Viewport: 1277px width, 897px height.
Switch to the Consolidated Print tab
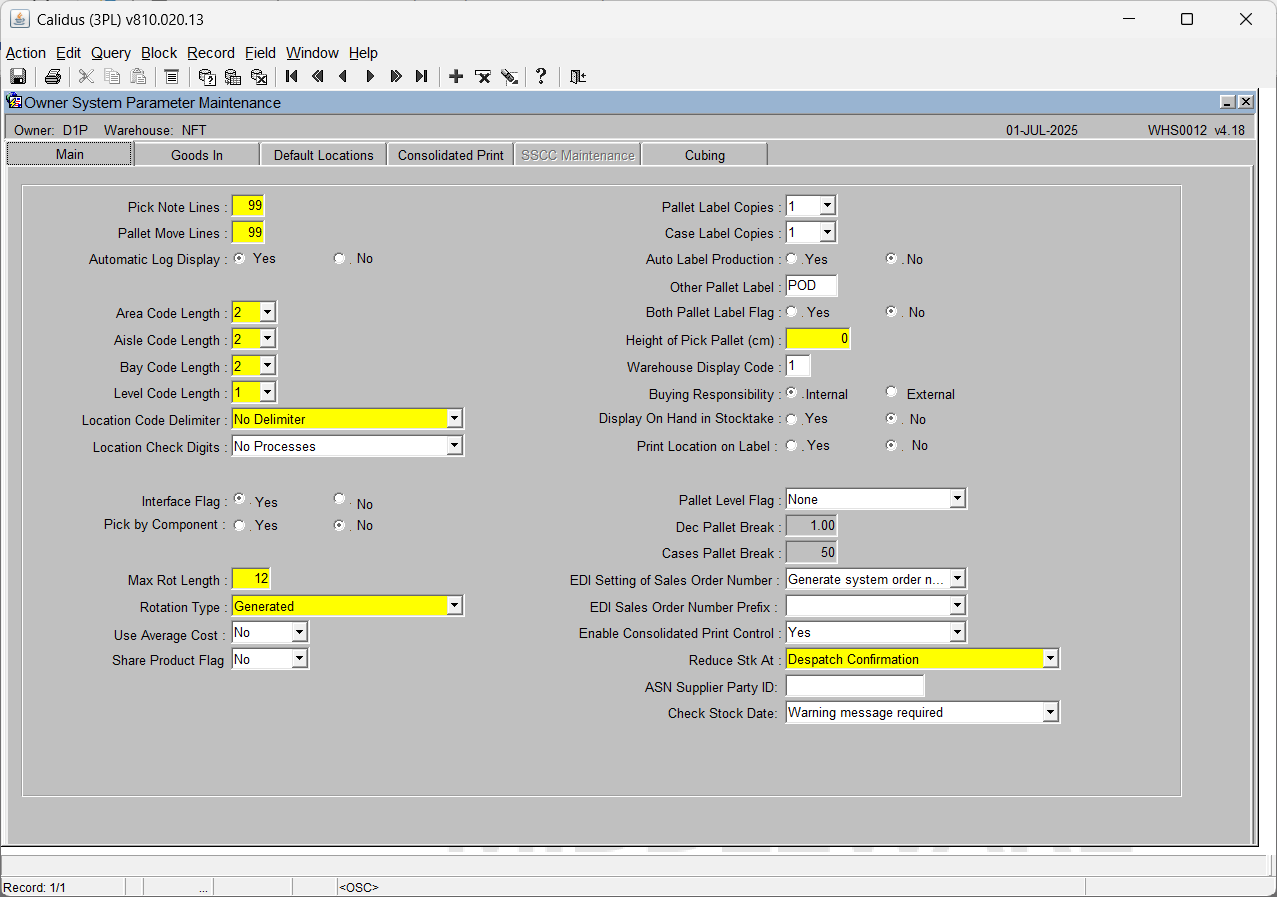point(451,155)
